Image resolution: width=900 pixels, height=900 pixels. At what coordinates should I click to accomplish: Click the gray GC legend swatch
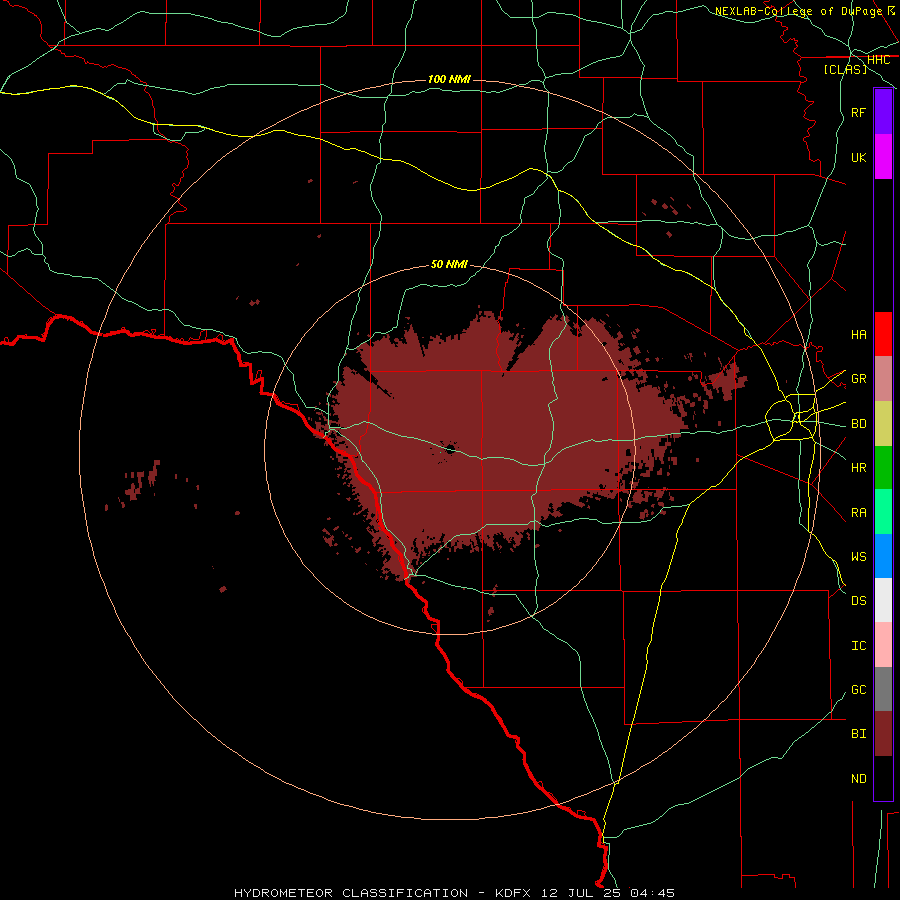click(x=883, y=689)
